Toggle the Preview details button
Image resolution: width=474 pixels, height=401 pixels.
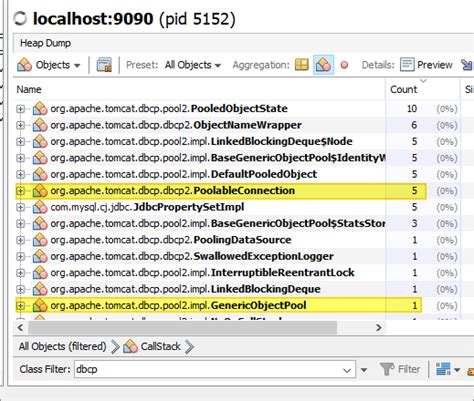tap(426, 65)
